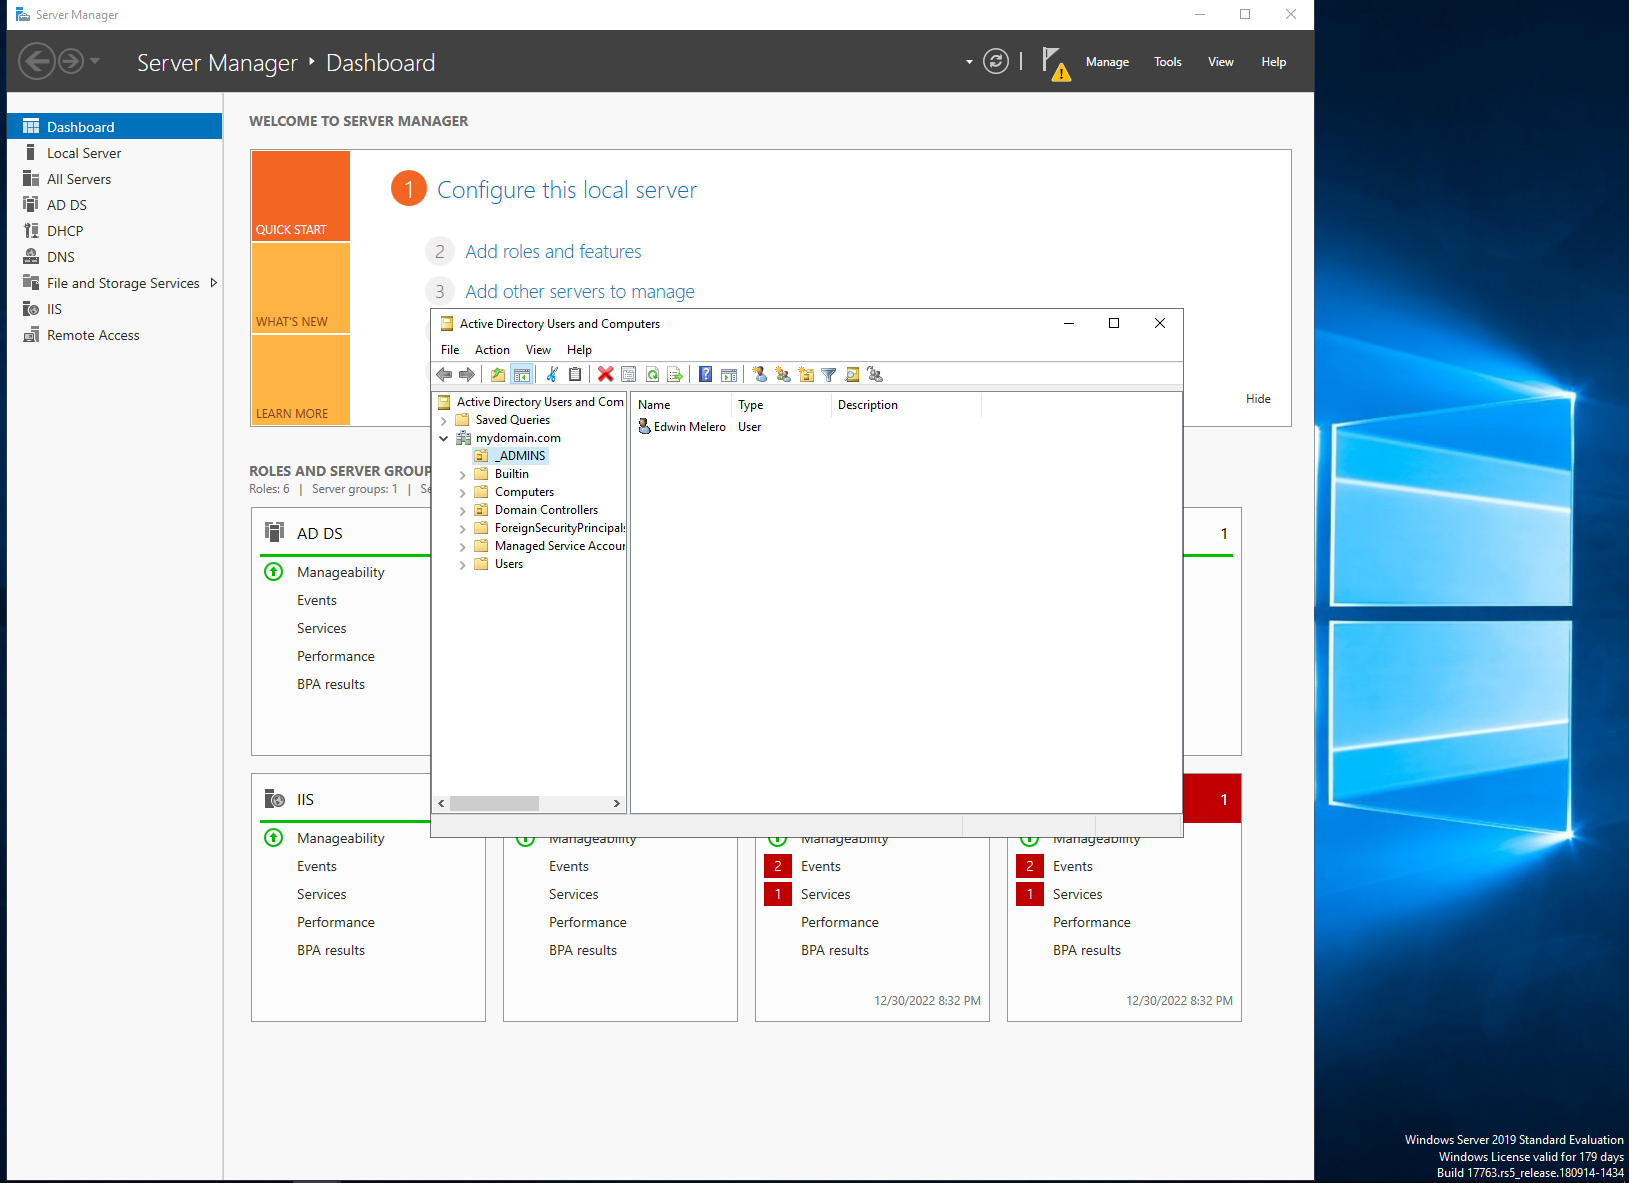Toggle the export list icon
Screen dimensions: 1629x1183
676,374
